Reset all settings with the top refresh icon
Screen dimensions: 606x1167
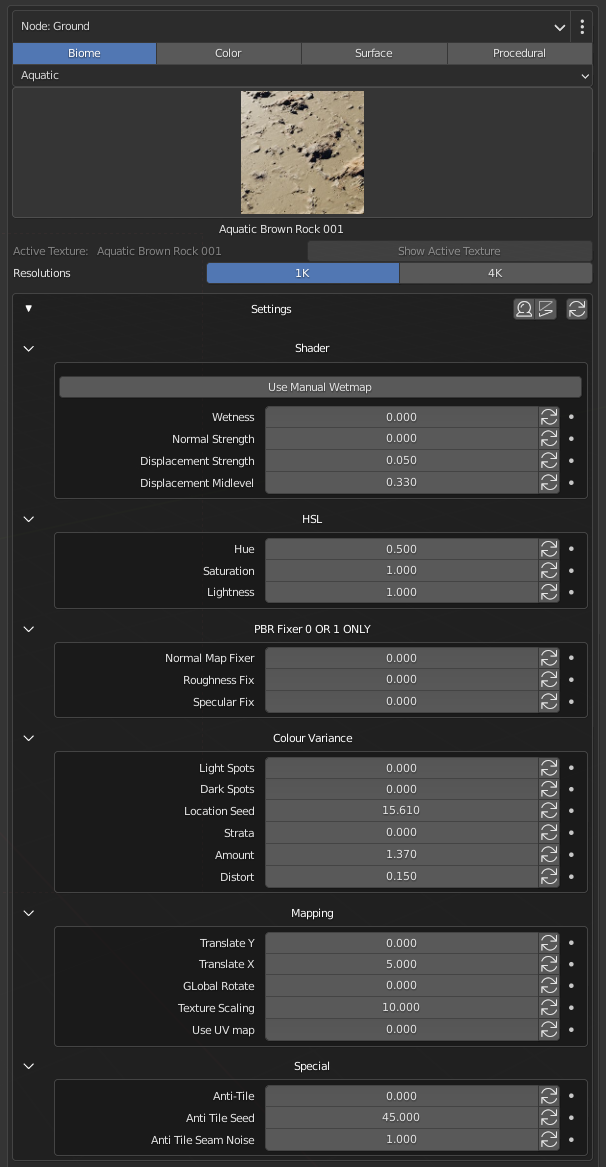(x=577, y=309)
